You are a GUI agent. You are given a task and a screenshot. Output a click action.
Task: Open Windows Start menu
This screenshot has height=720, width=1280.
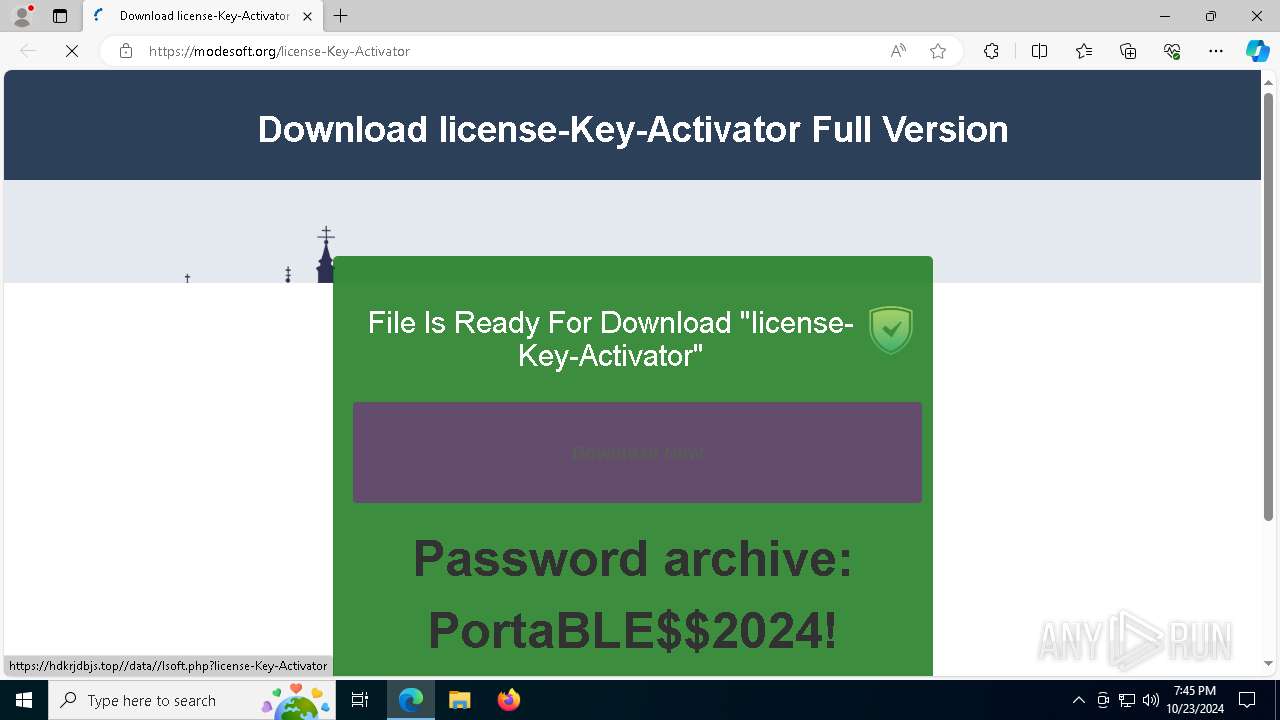(x=24, y=700)
